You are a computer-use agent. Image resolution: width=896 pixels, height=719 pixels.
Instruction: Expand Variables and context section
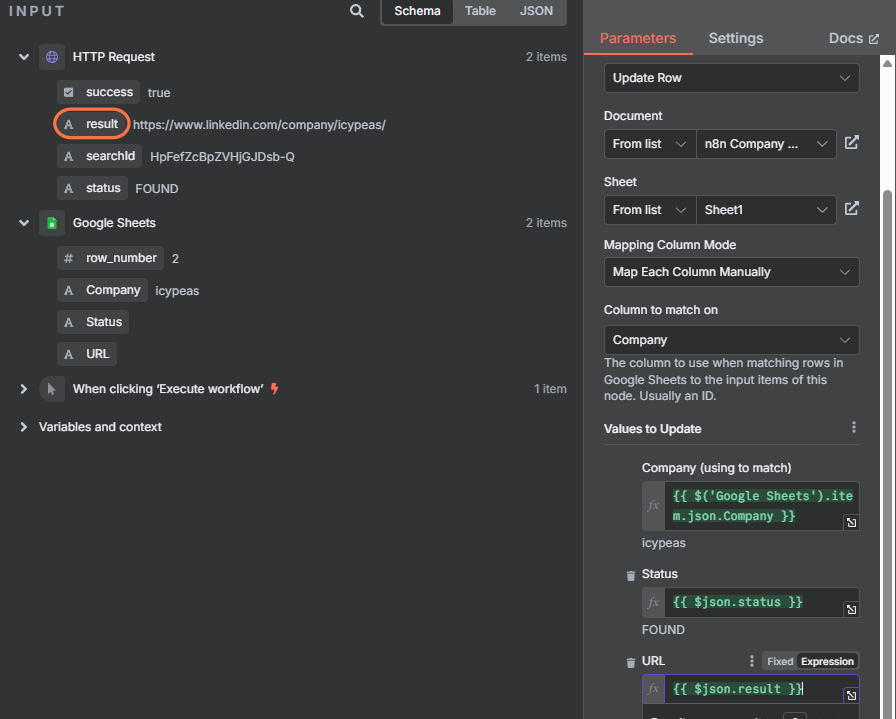click(24, 427)
